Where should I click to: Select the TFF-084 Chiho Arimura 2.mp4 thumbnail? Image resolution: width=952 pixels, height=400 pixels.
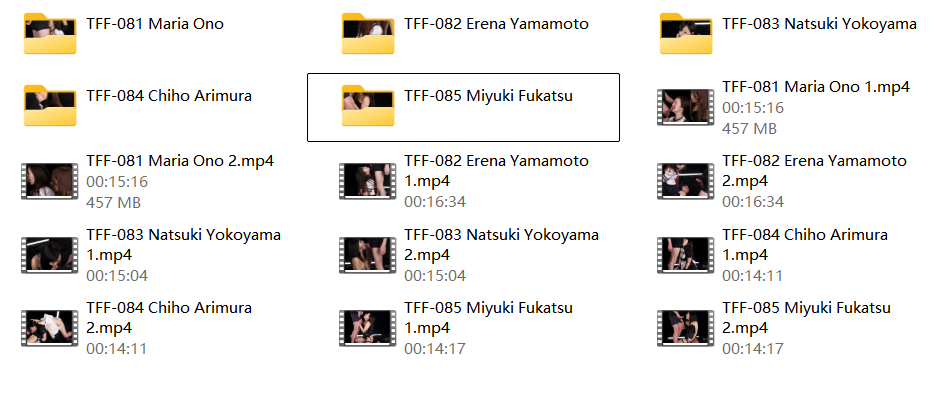(x=50, y=328)
